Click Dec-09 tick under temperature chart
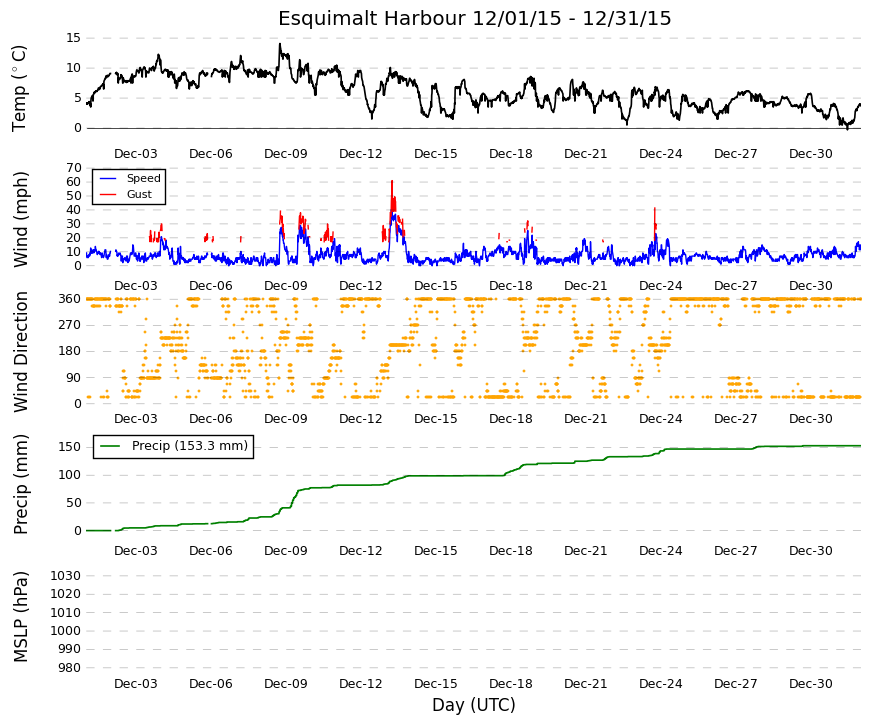This screenshot has width=871, height=725. tap(286, 154)
